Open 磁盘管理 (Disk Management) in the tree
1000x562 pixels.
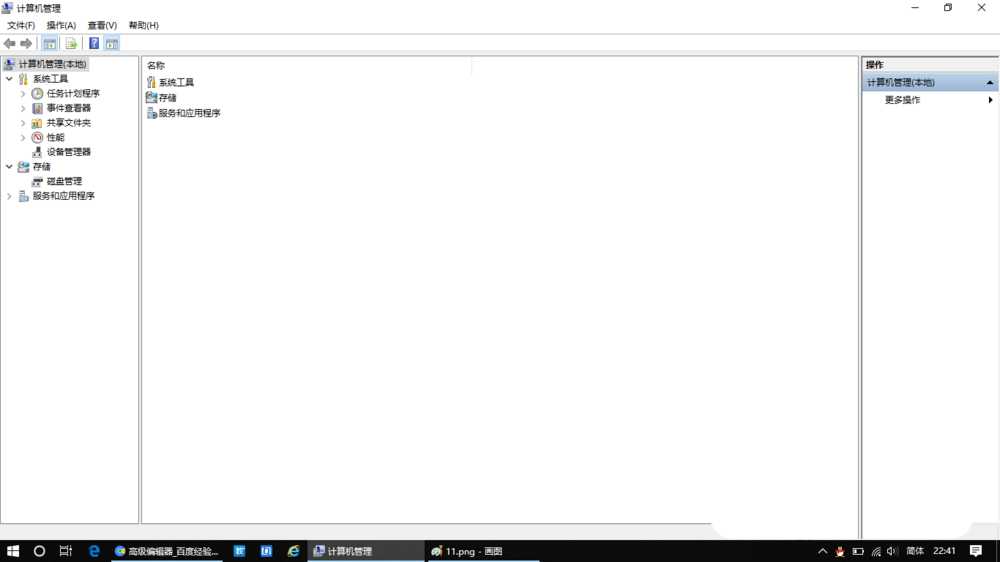[x=64, y=181]
